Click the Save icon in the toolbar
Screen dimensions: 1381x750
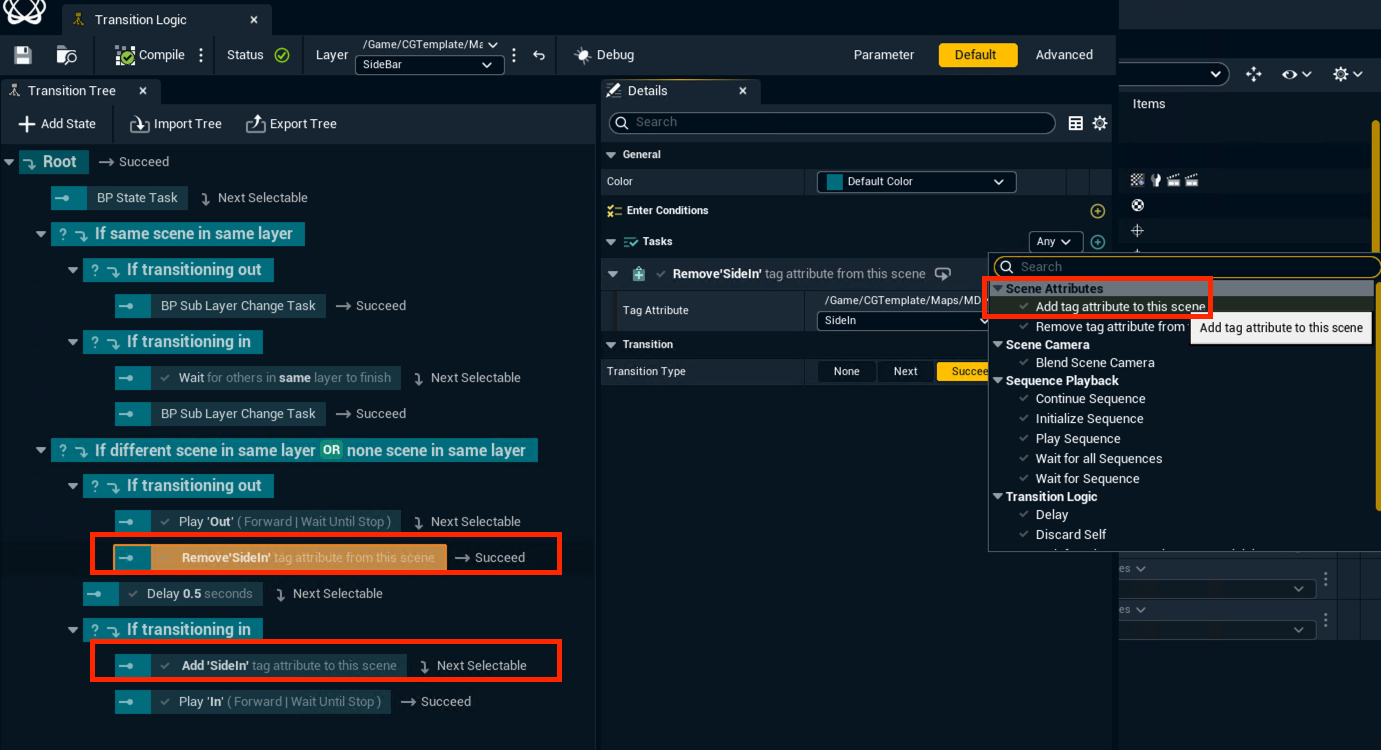pyautogui.click(x=23, y=55)
